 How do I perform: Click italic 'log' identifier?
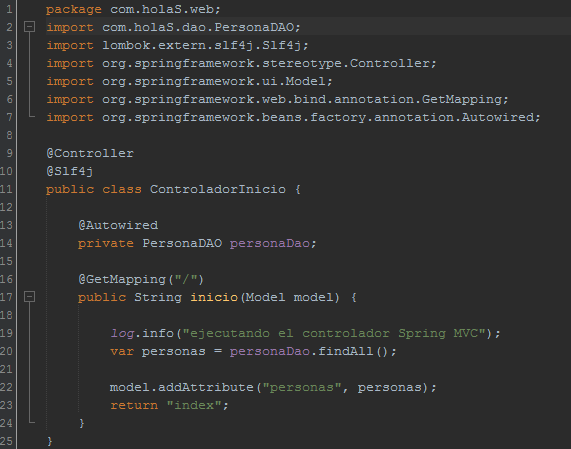pos(122,334)
